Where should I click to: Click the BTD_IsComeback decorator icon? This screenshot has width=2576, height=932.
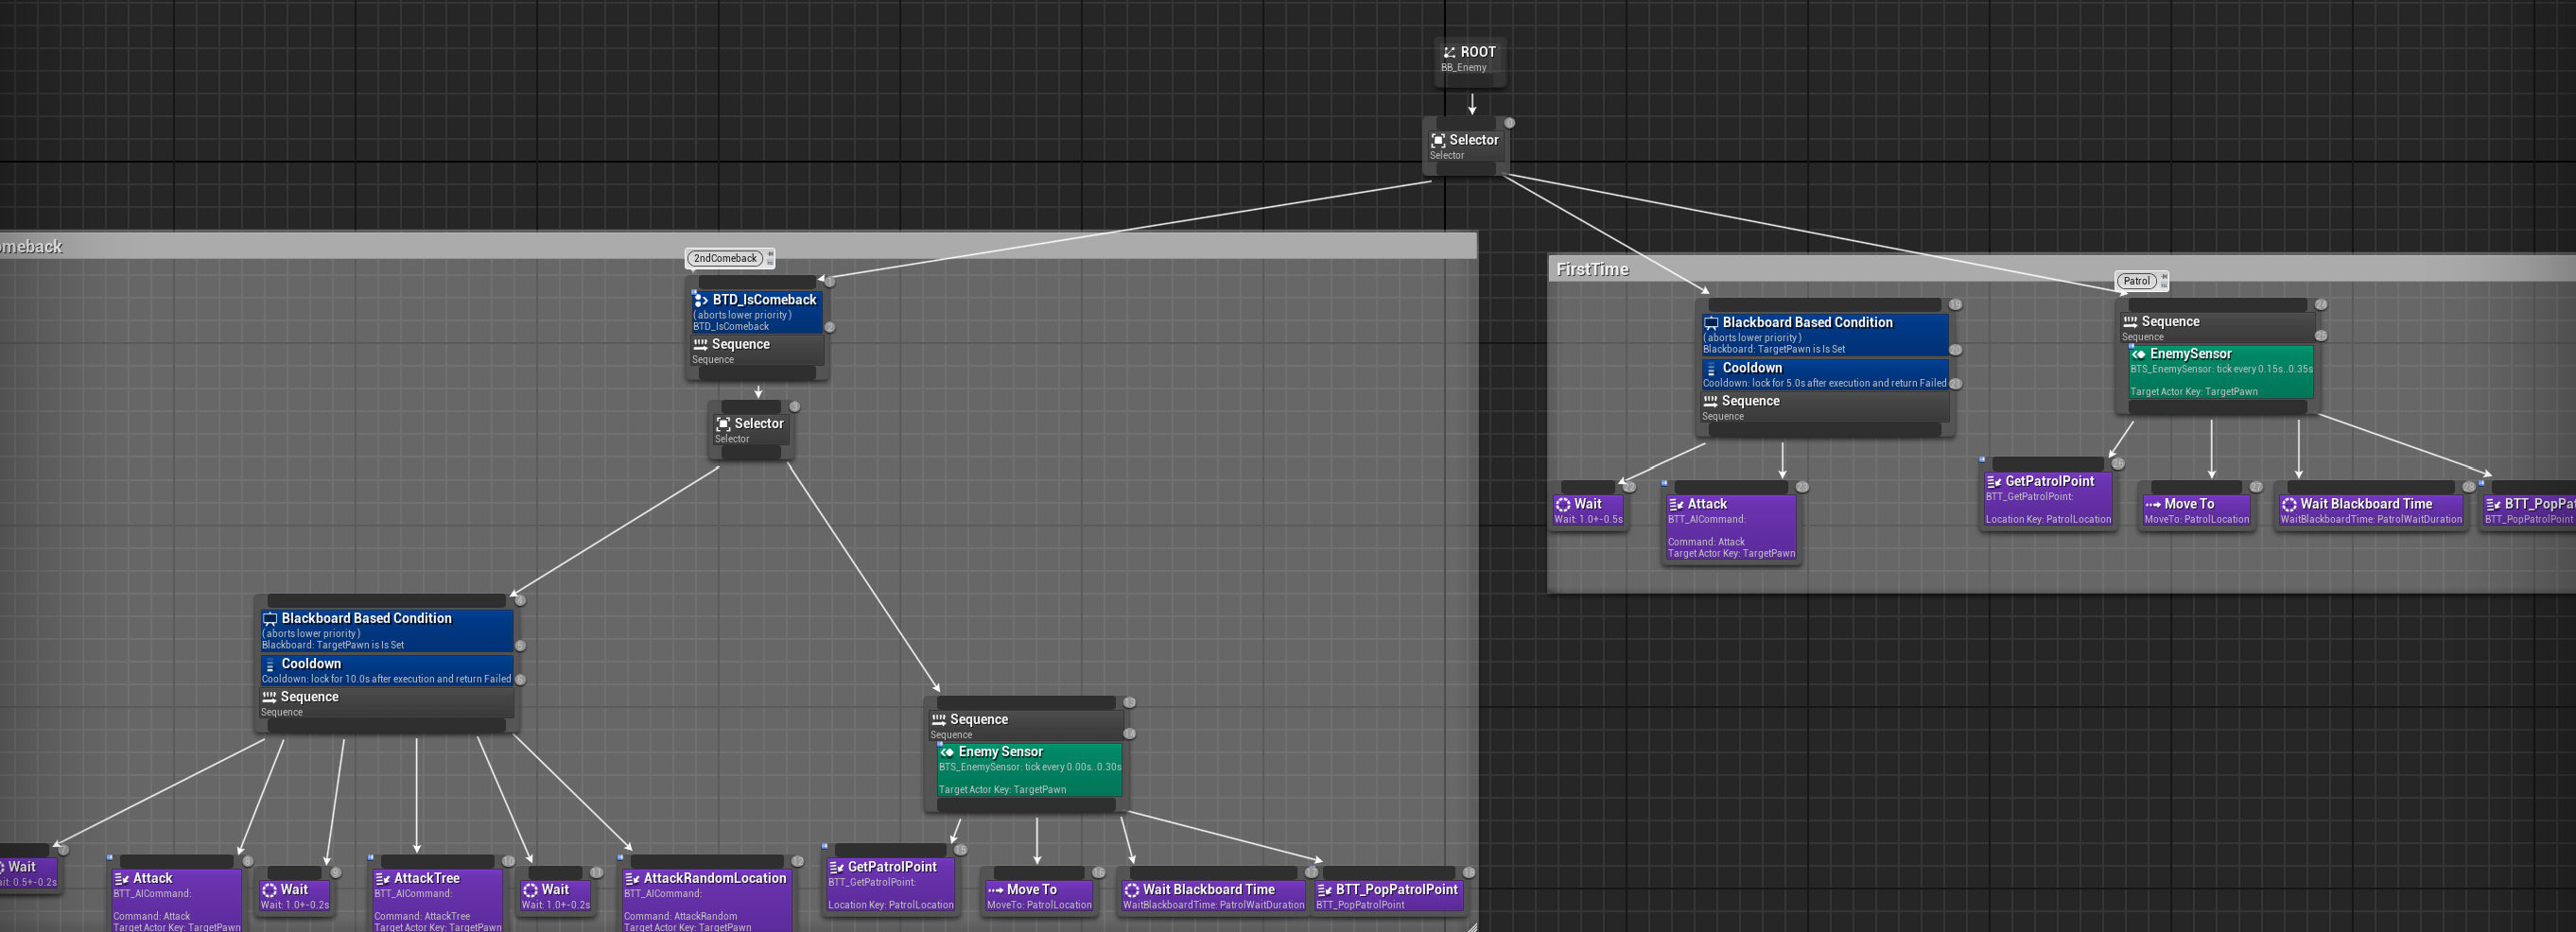[x=701, y=300]
